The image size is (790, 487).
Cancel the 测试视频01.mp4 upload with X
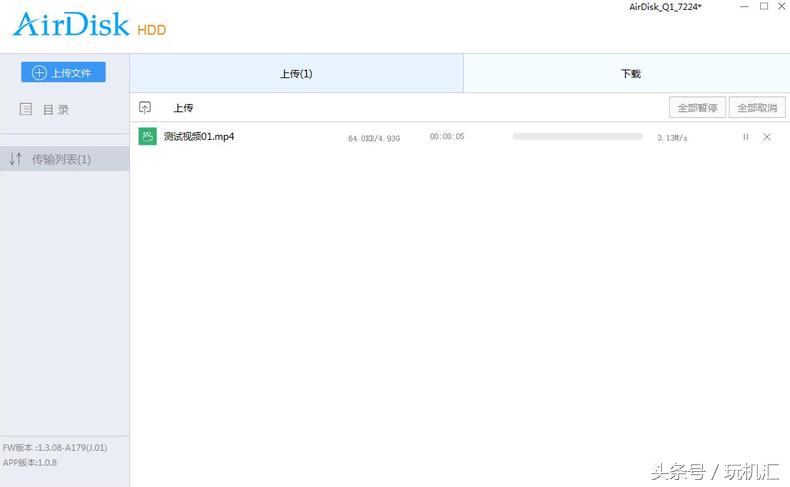pos(767,136)
